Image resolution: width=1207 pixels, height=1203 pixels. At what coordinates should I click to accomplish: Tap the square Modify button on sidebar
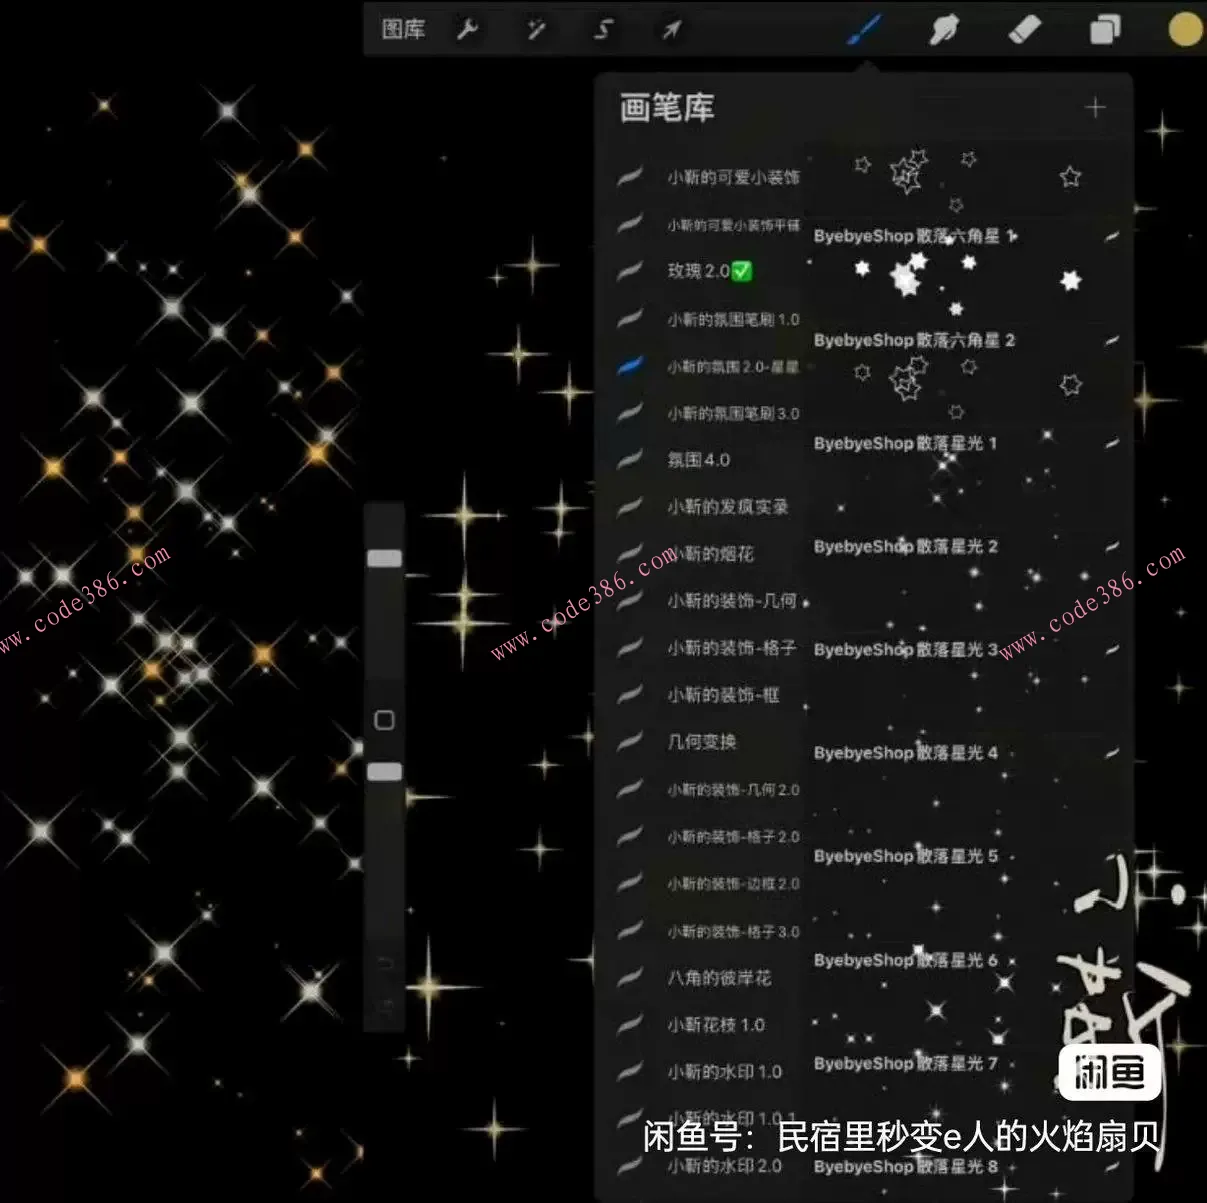(x=384, y=720)
